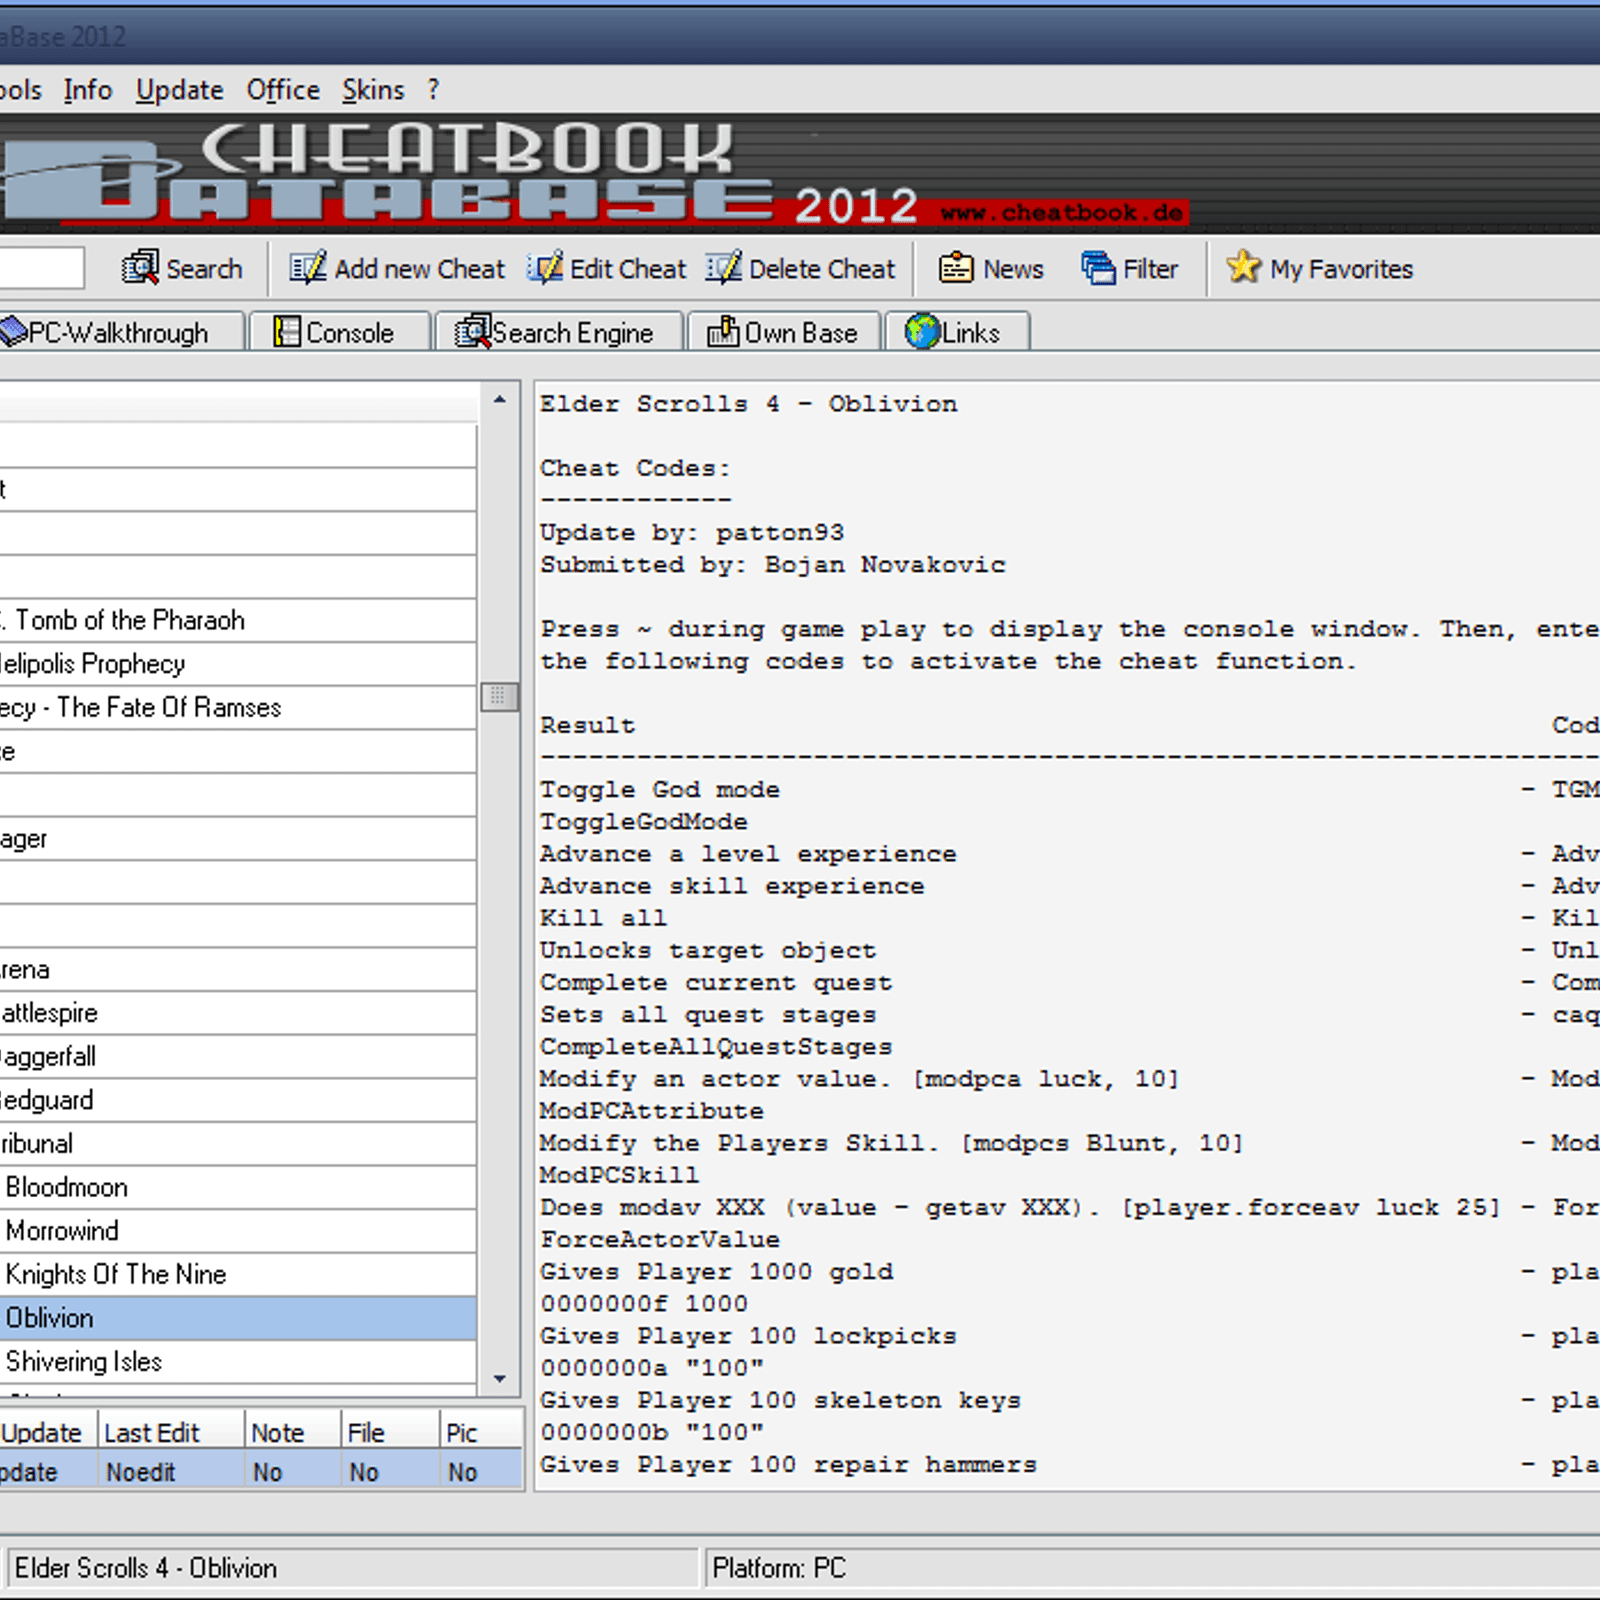Click the Filter button label

(1150, 269)
